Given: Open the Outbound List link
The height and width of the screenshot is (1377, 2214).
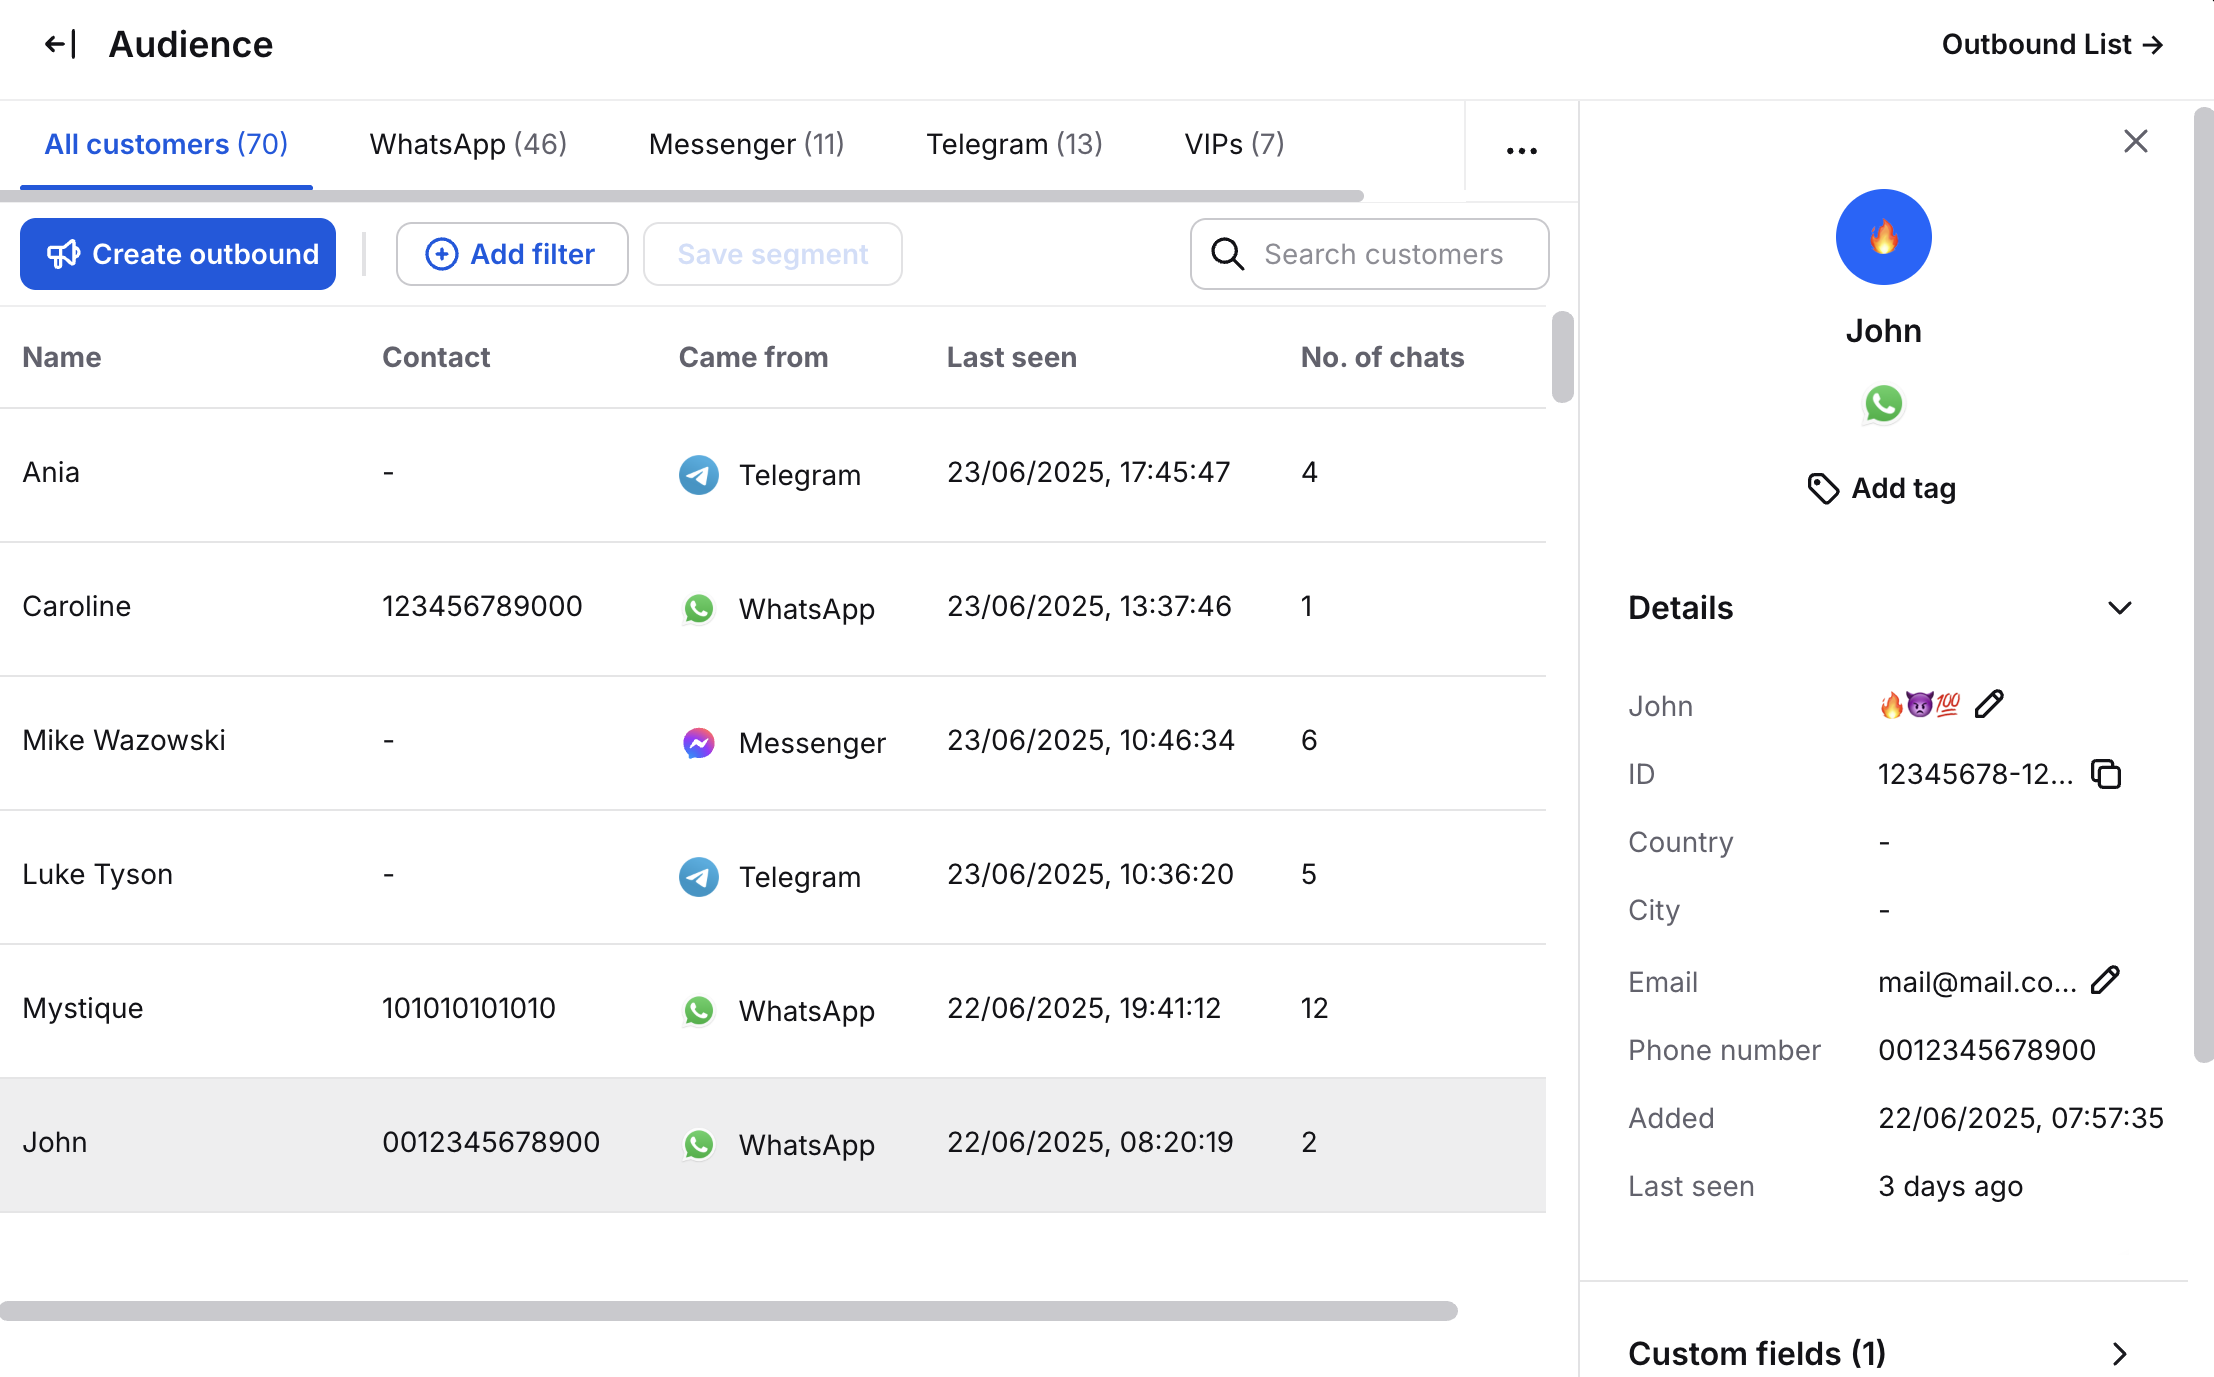Looking at the screenshot, I should tap(2052, 45).
